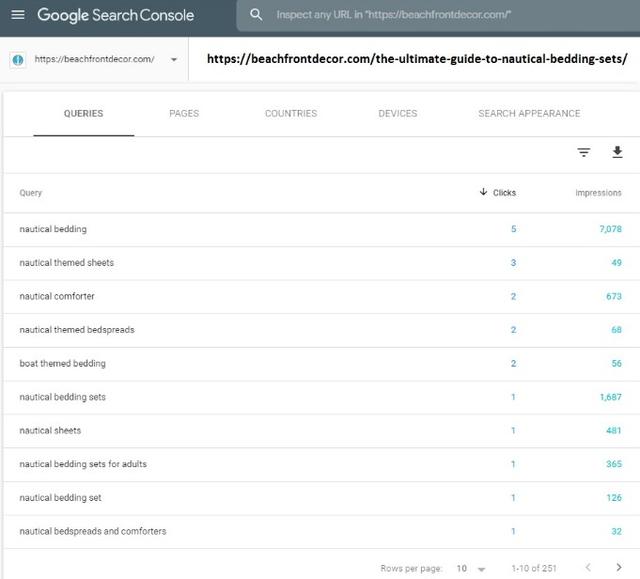Open the filter rows icon
640x579 pixels.
pos(584,152)
